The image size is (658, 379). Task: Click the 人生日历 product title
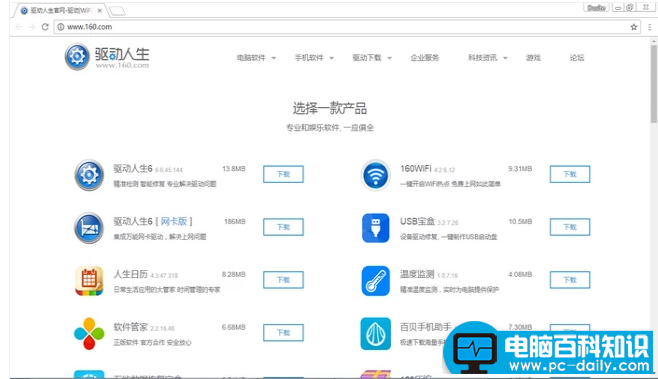click(x=131, y=274)
